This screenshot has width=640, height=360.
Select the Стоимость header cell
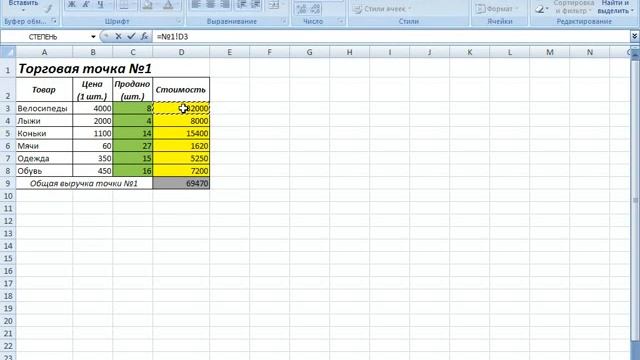point(181,89)
